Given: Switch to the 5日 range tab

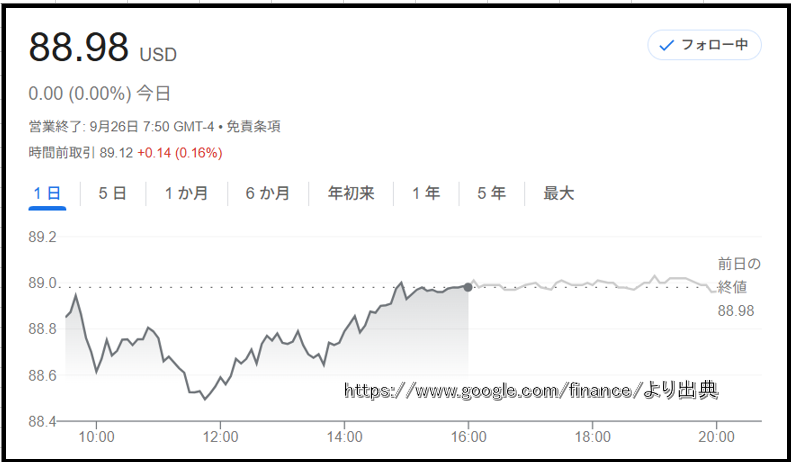Looking at the screenshot, I should point(112,194).
